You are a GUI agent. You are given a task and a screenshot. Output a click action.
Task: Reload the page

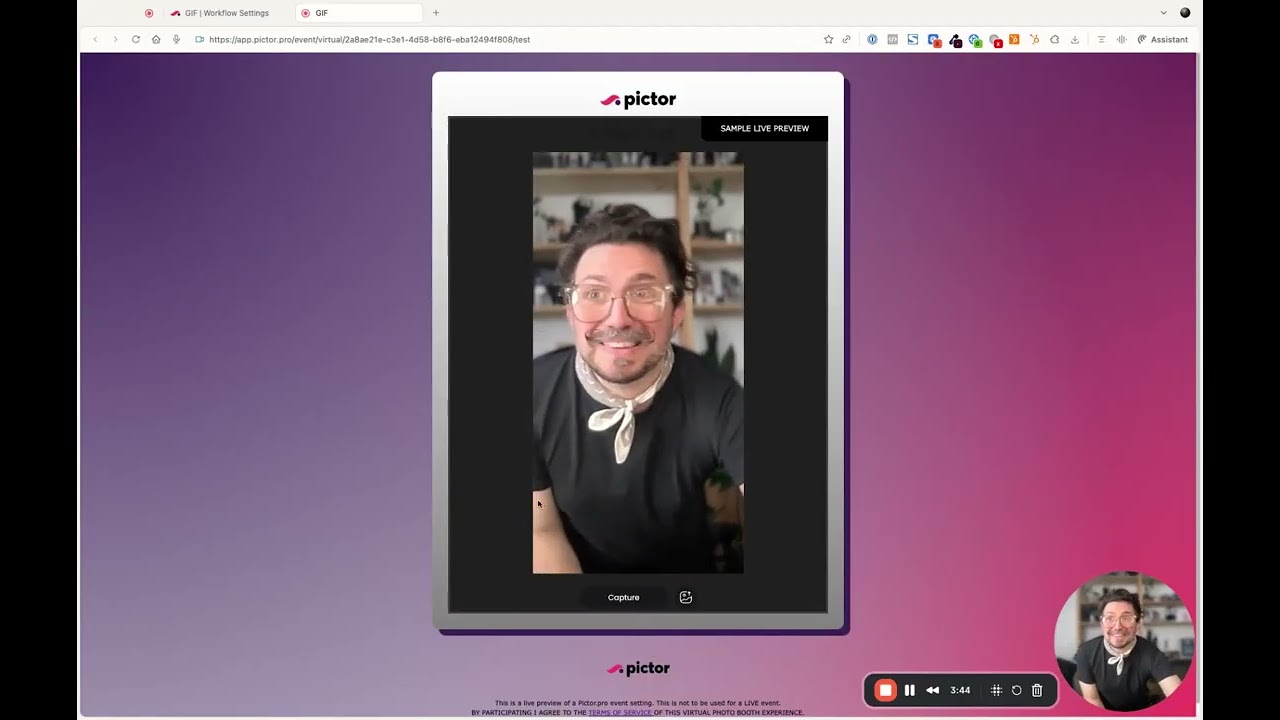136,40
